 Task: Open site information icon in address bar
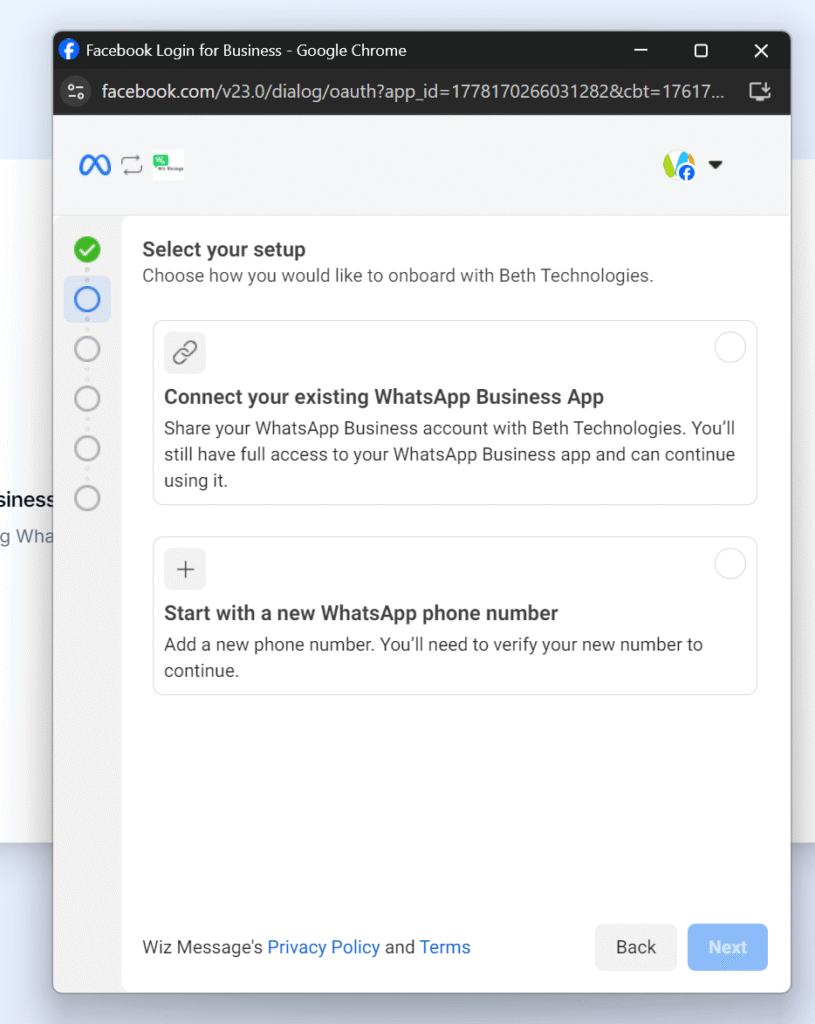(76, 92)
